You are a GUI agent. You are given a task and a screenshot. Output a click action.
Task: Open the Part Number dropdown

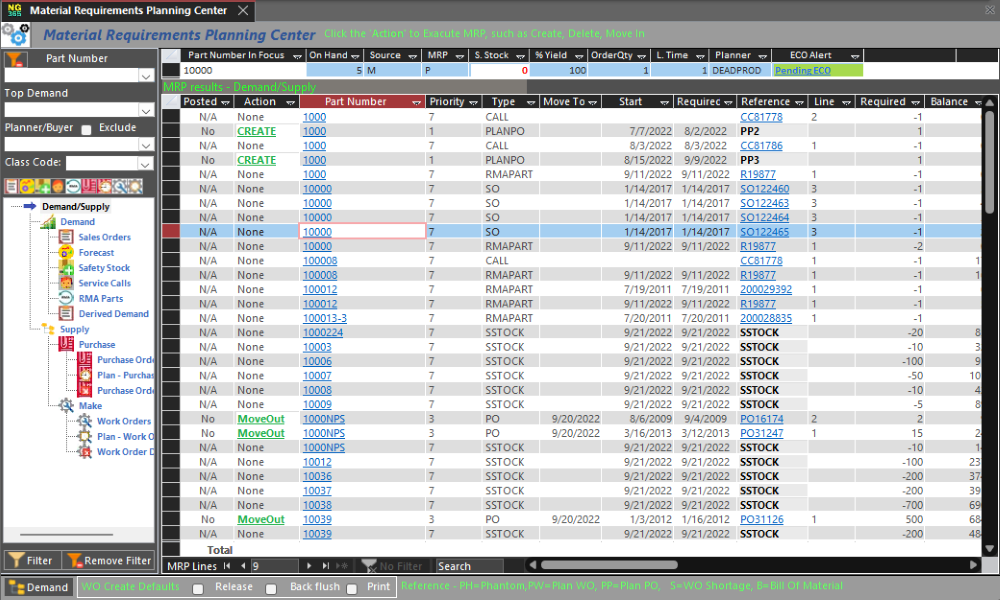pyautogui.click(x=146, y=75)
